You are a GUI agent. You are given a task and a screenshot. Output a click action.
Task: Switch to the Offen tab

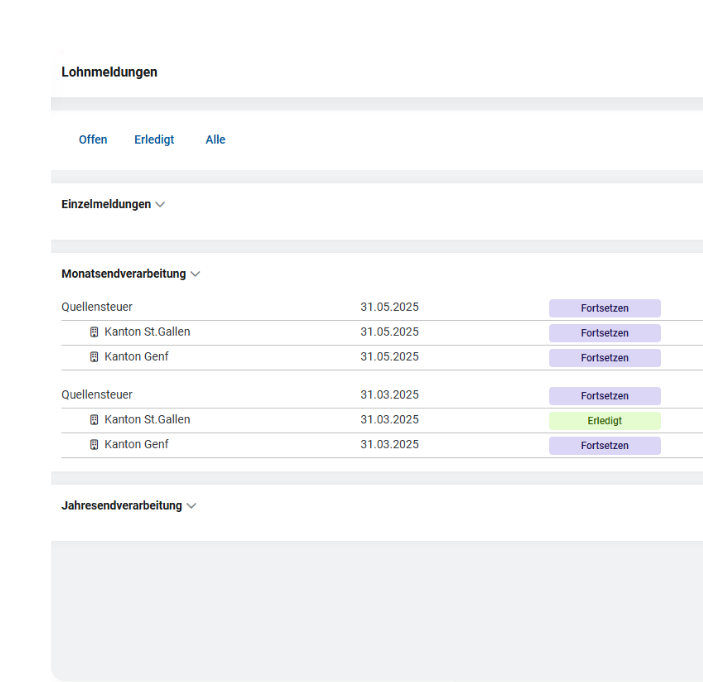(93, 140)
